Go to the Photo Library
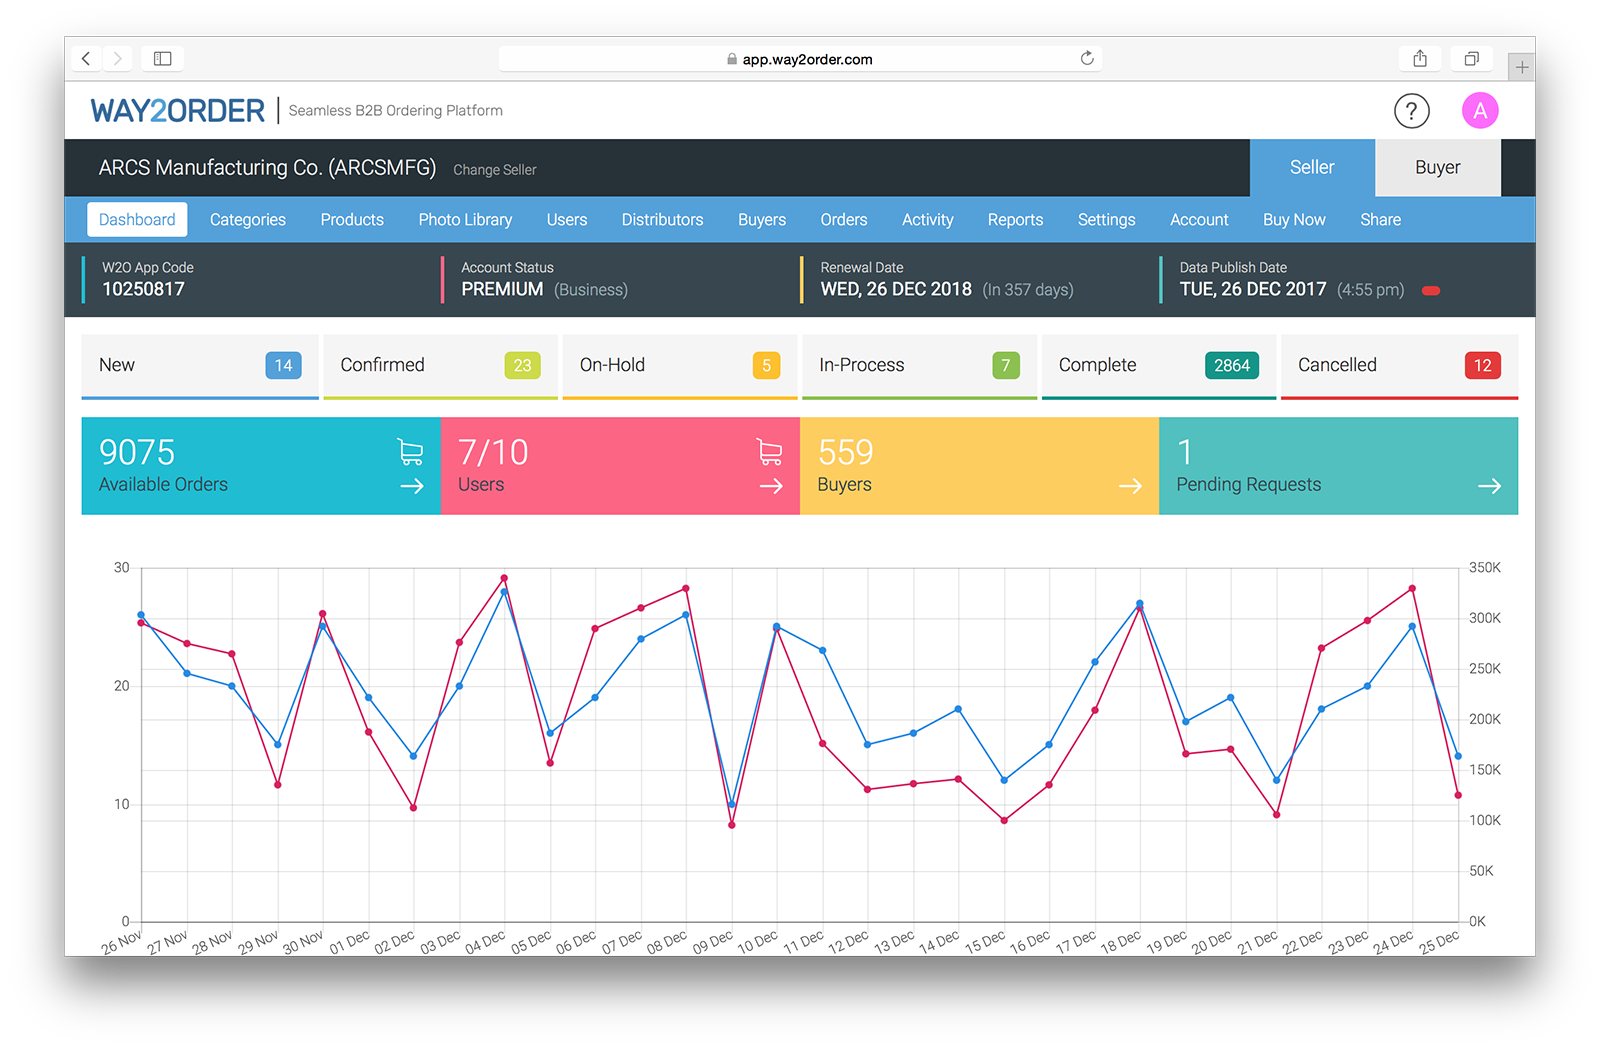The width and height of the screenshot is (1600, 1048). (465, 219)
